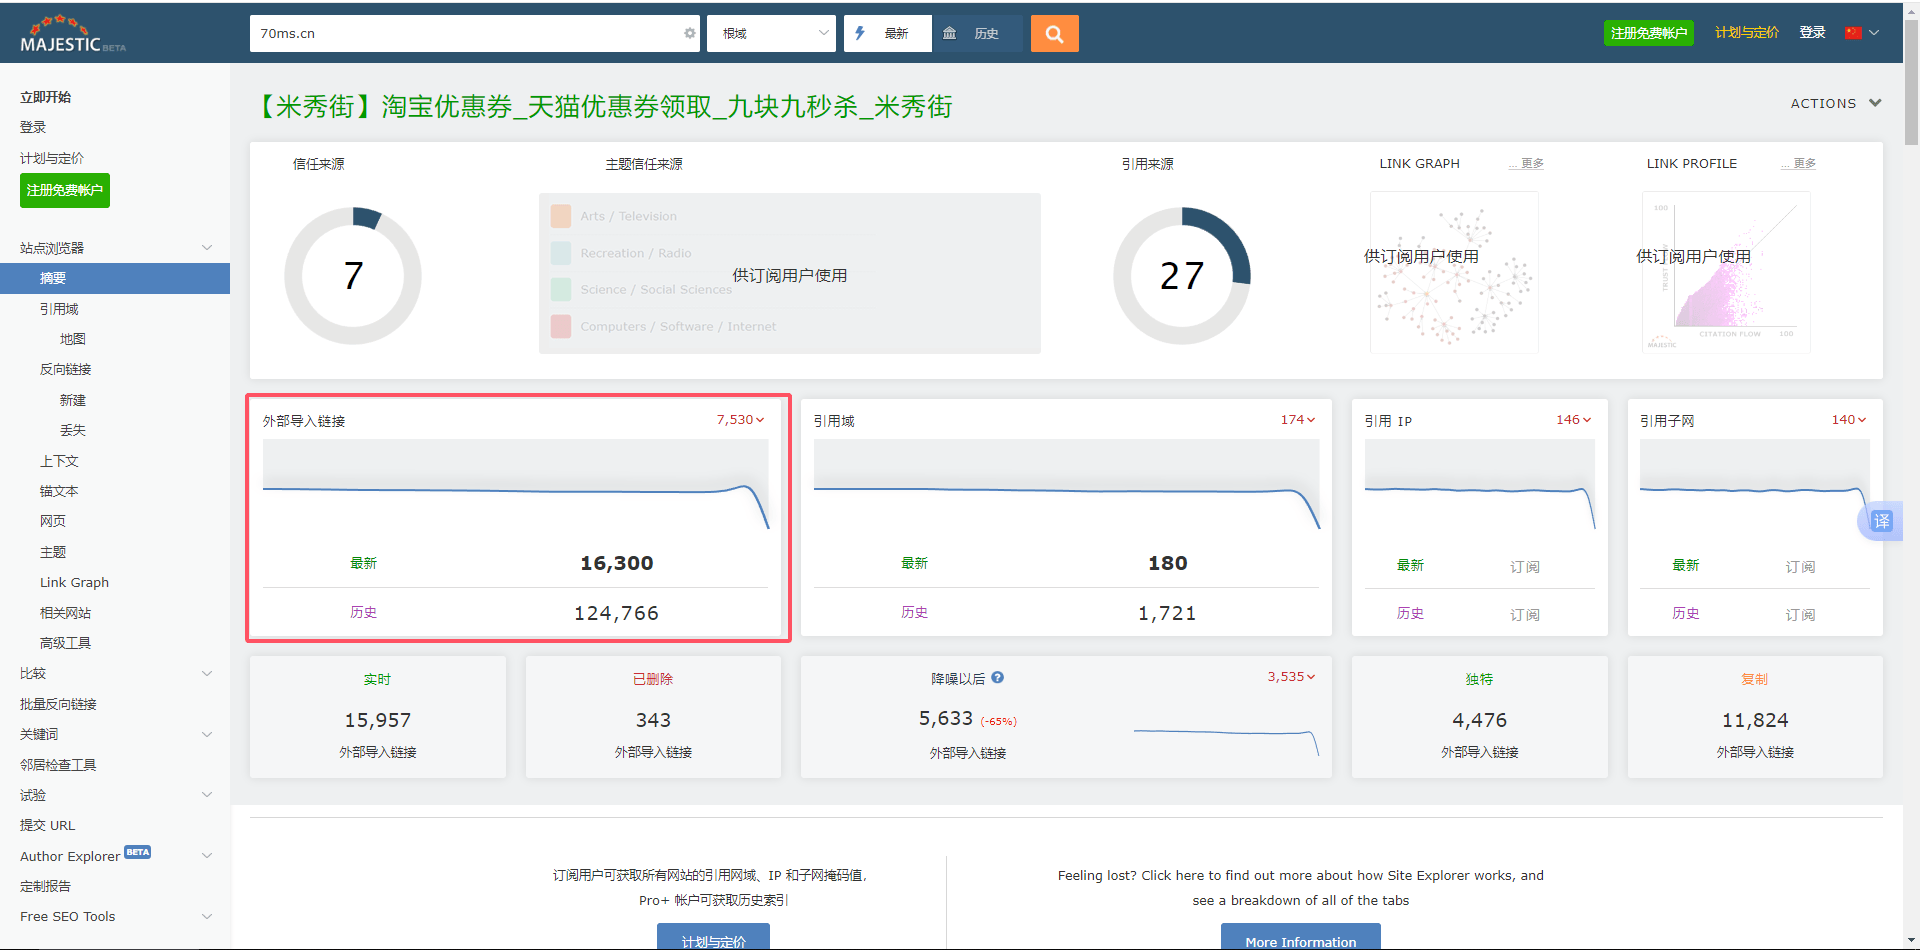Click the 7,530 外部导入链接 change indicator
The height and width of the screenshot is (950, 1920).
point(740,420)
